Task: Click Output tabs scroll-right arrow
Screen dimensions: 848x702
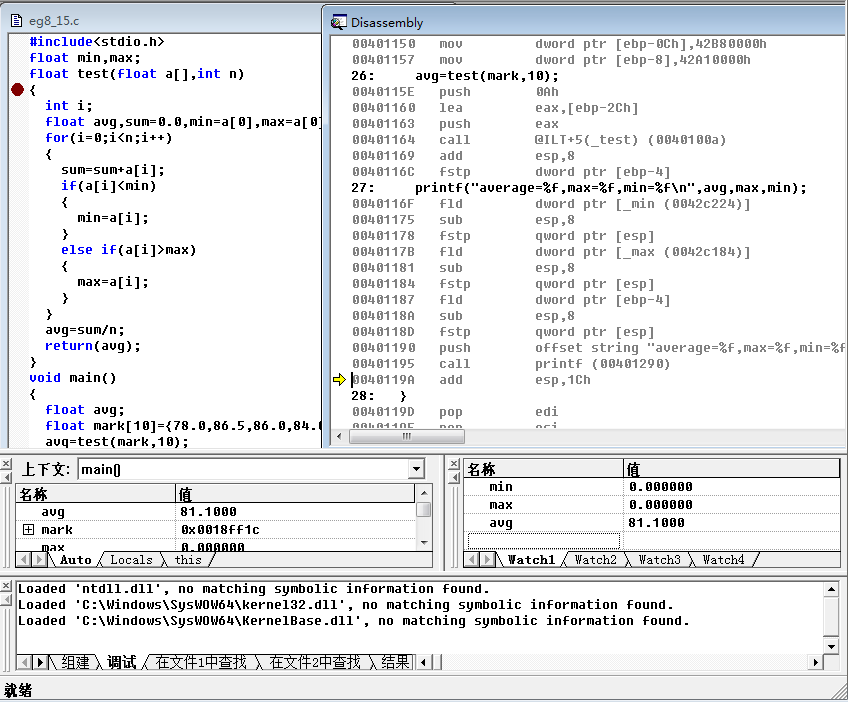Action: [x=39, y=662]
